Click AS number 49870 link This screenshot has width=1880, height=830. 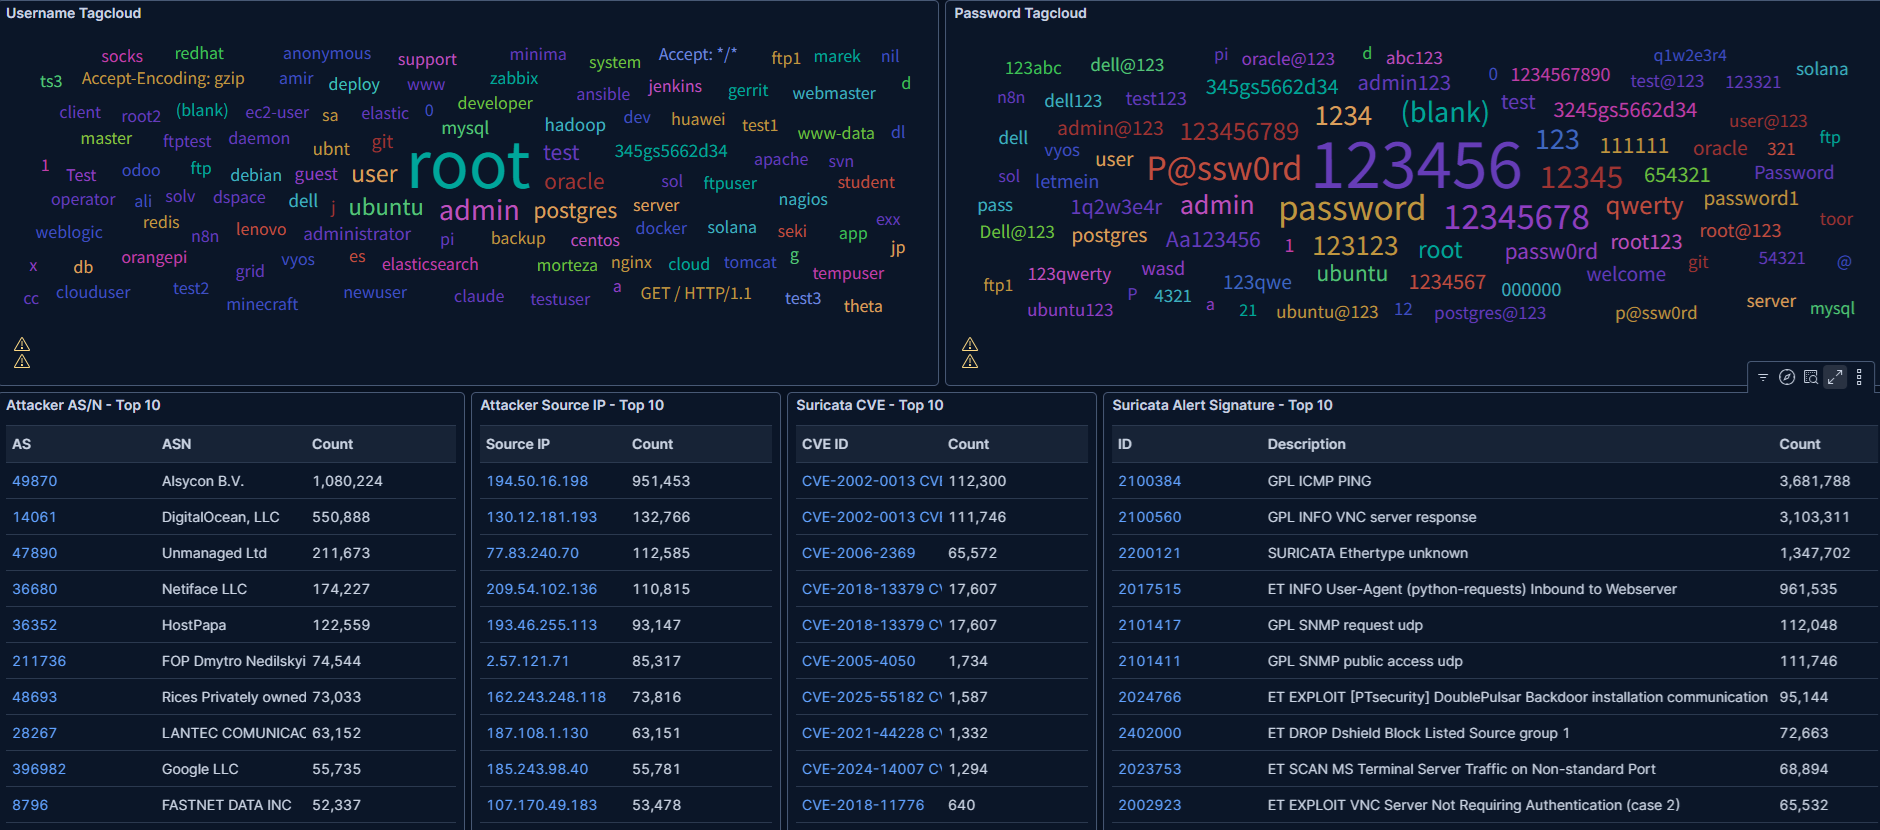pos(35,481)
